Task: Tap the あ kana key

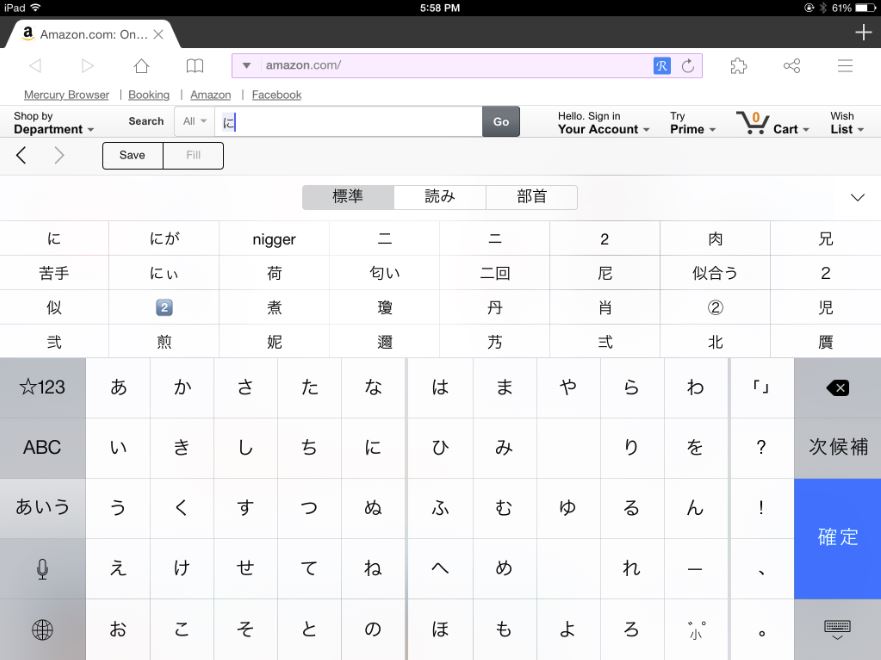Action: pyautogui.click(x=118, y=388)
